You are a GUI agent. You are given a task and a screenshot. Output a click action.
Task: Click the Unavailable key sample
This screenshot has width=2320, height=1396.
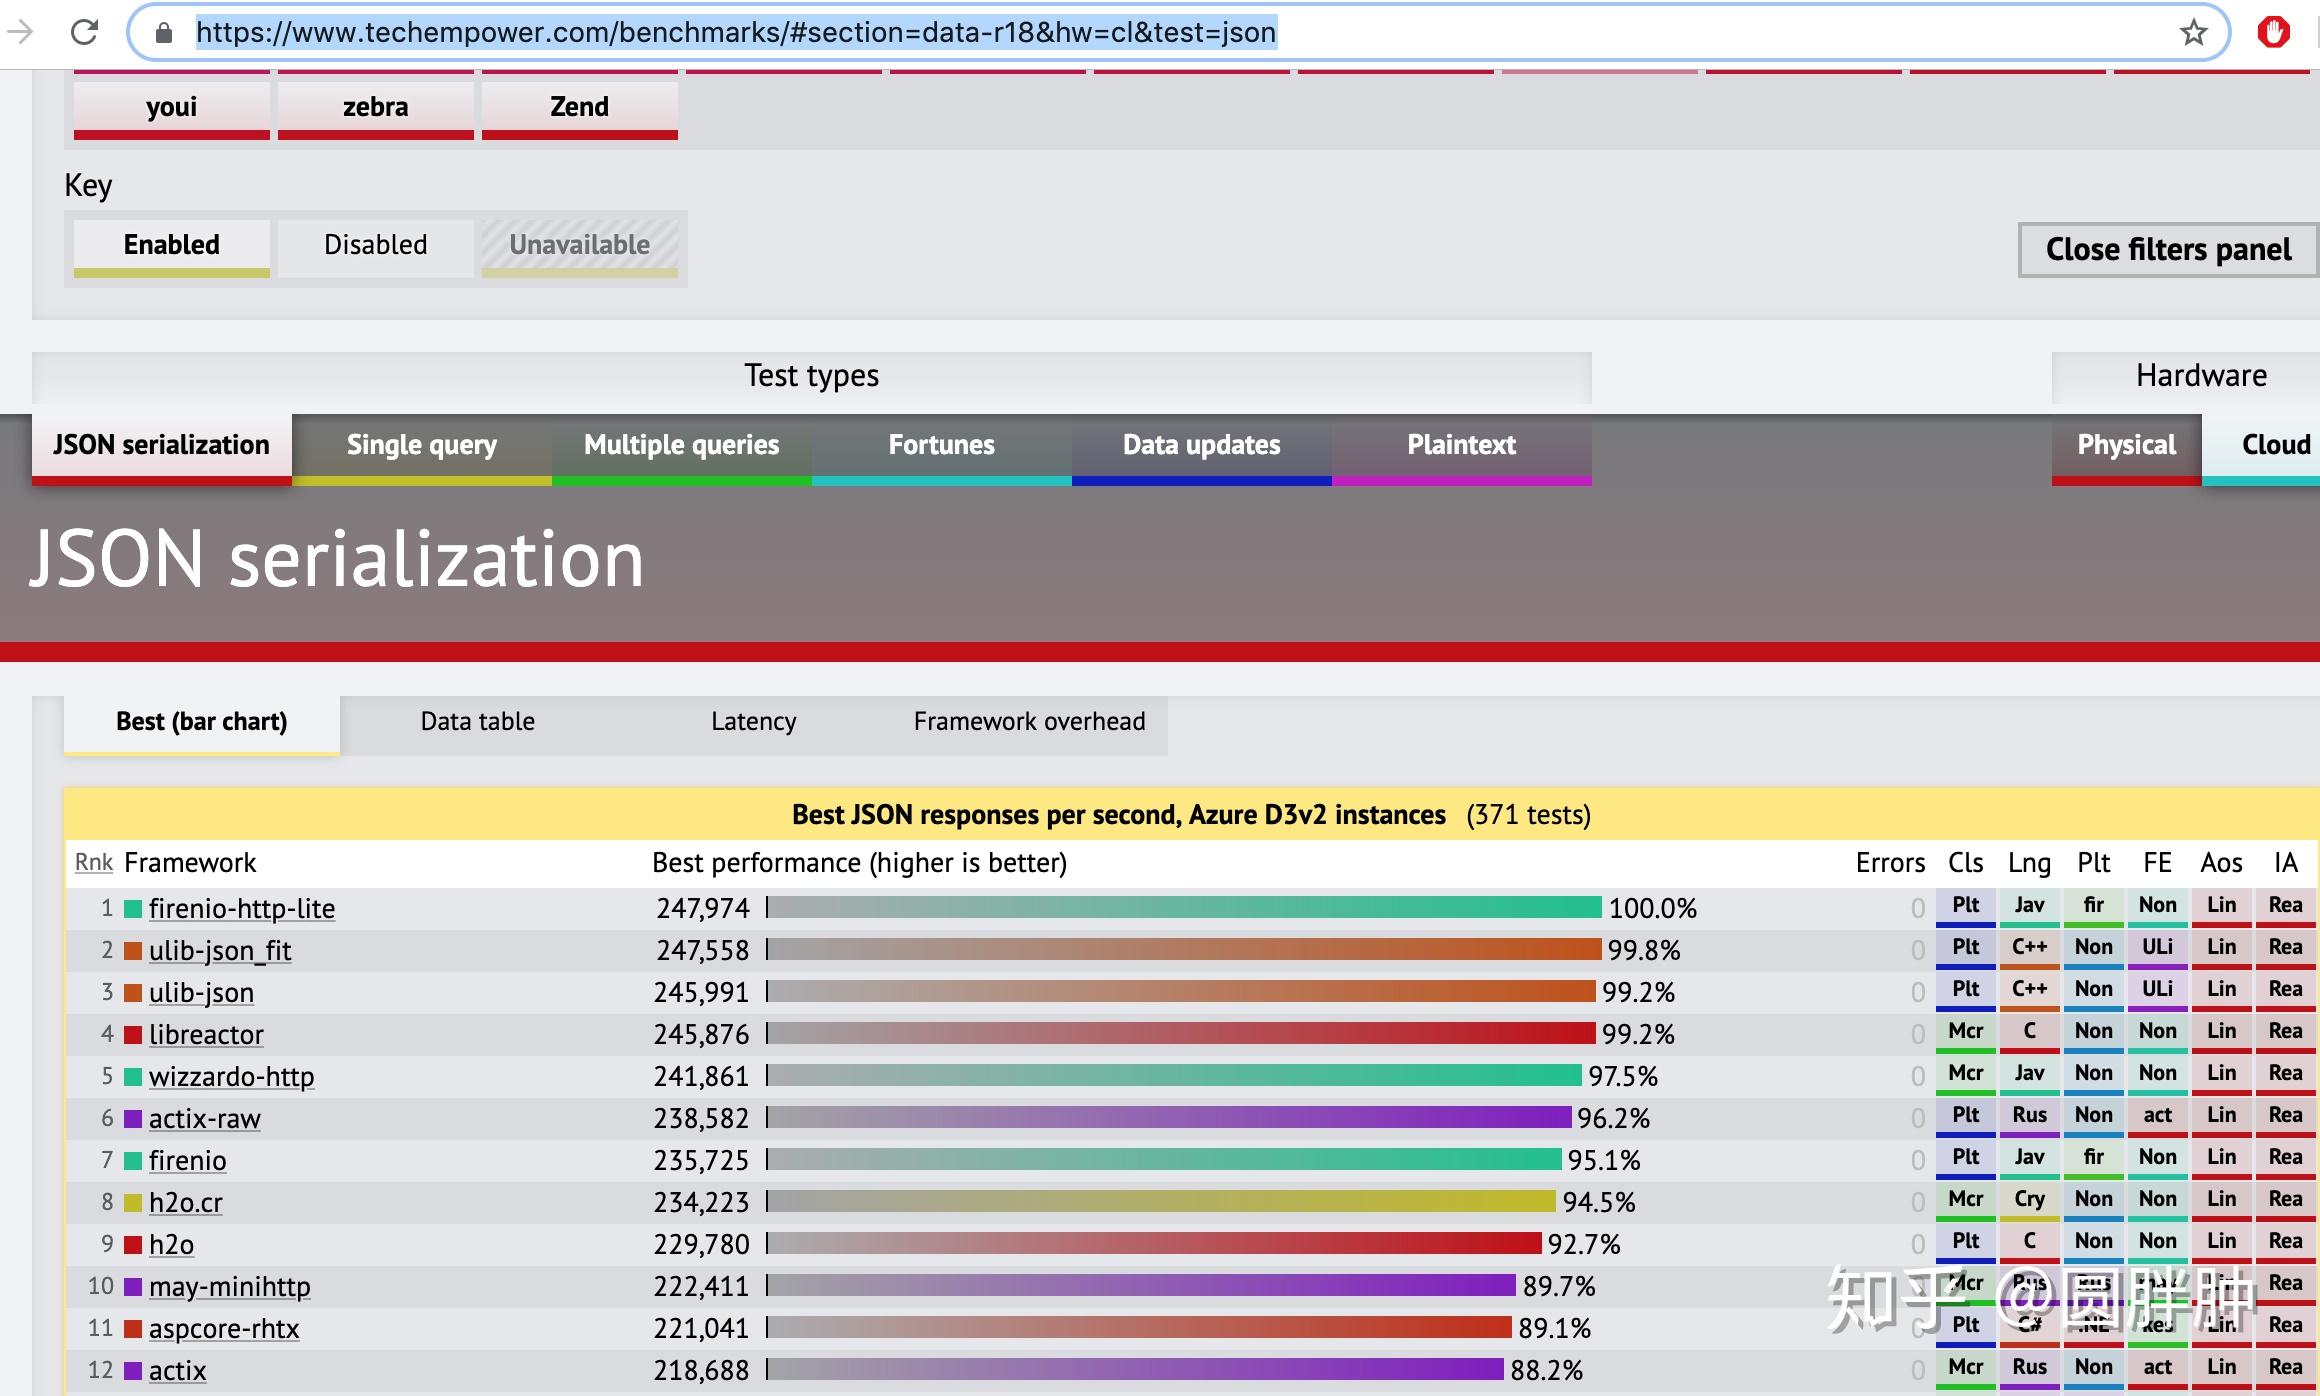click(580, 246)
